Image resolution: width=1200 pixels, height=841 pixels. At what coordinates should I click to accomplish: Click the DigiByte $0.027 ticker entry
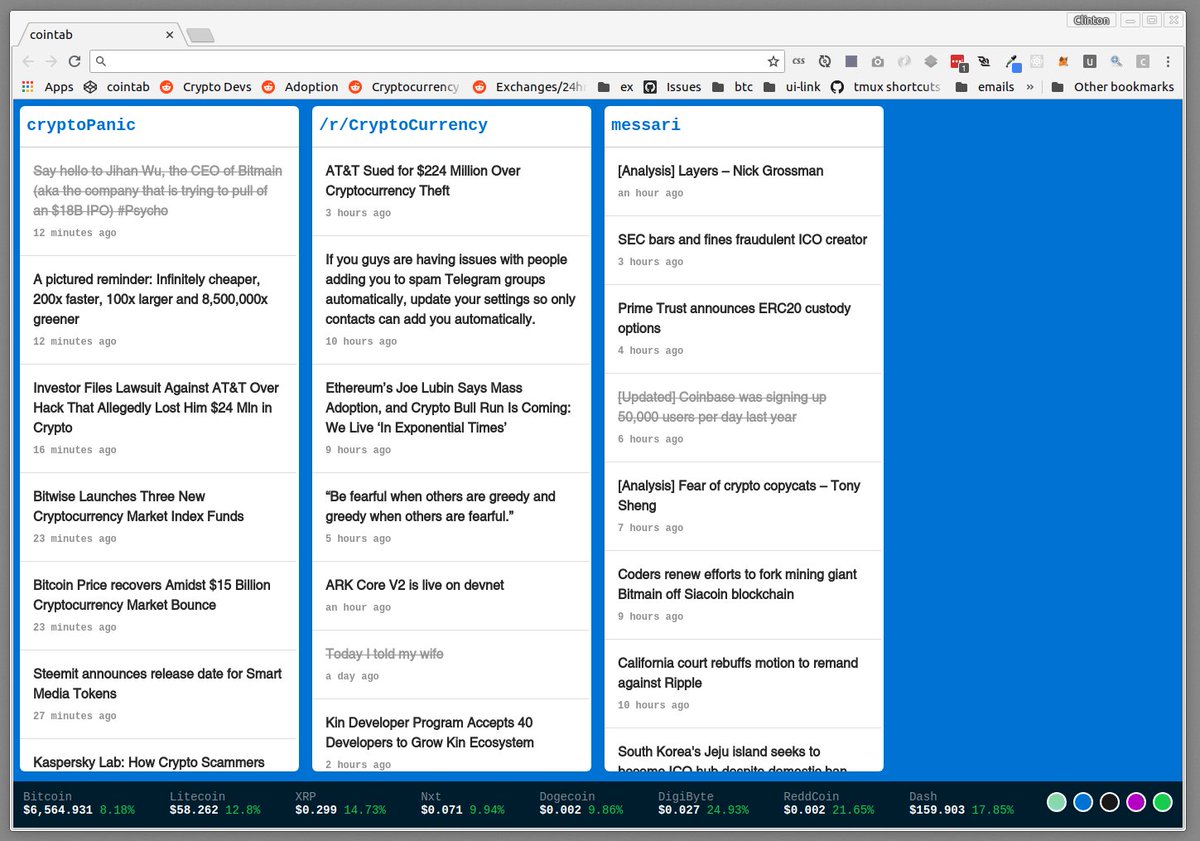703,803
